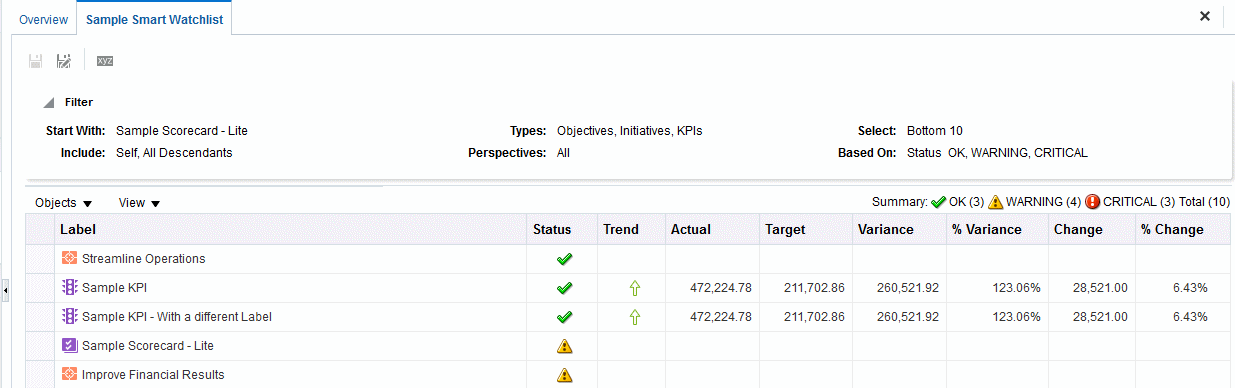Click the Streamline Operations objective icon
The height and width of the screenshot is (388, 1235).
(x=70, y=259)
